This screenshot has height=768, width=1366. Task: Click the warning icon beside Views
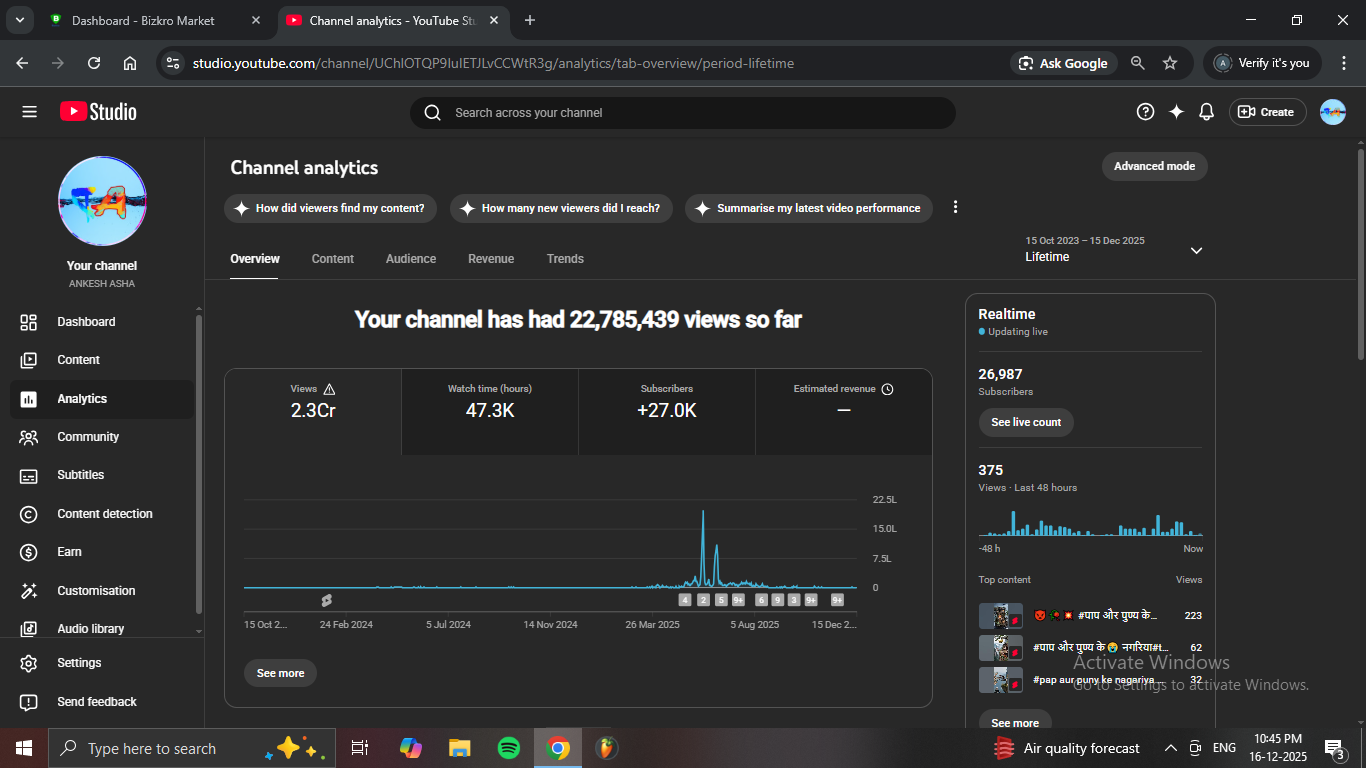pyautogui.click(x=330, y=389)
